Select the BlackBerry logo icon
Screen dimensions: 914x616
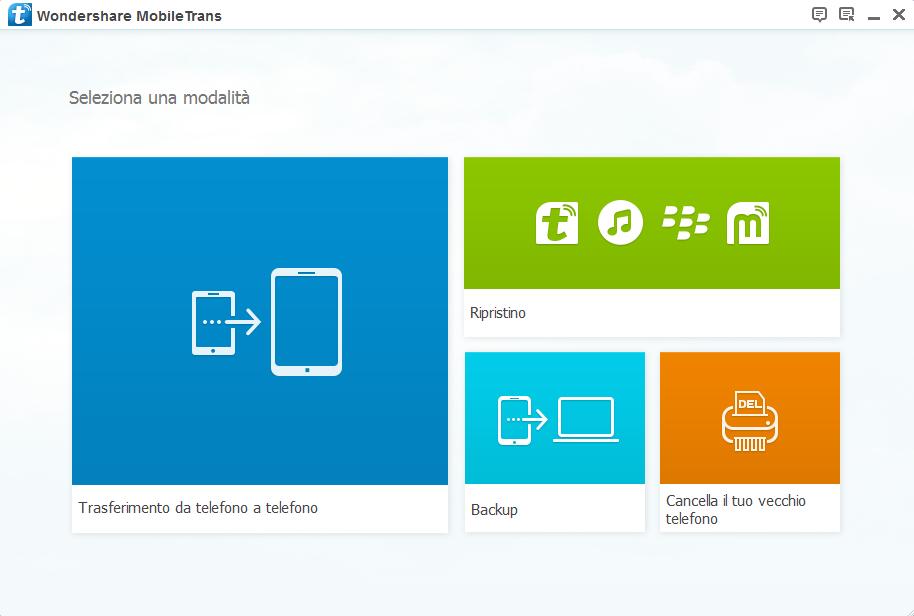click(x=685, y=223)
